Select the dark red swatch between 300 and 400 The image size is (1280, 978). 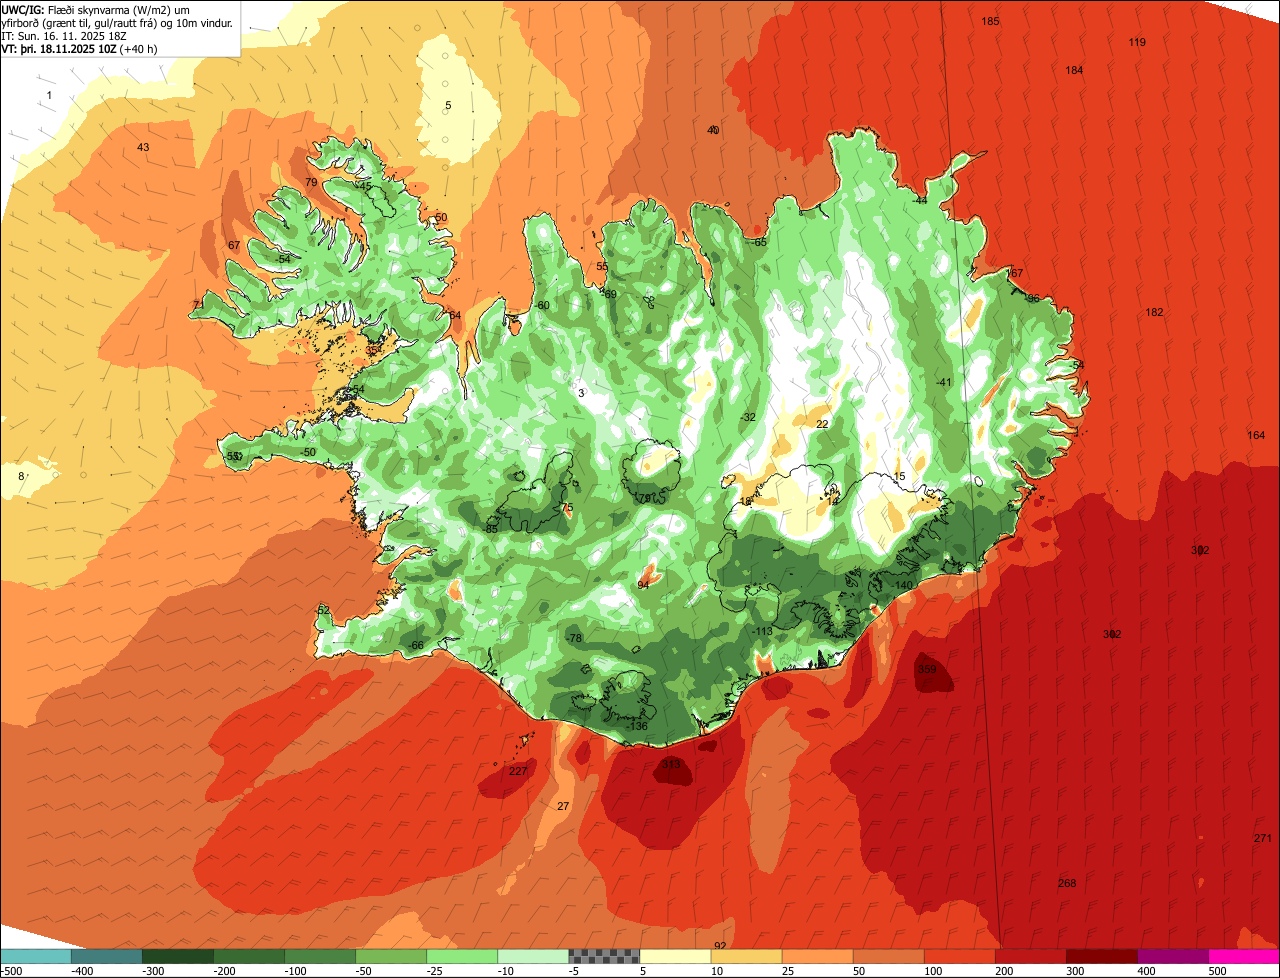tap(1101, 956)
